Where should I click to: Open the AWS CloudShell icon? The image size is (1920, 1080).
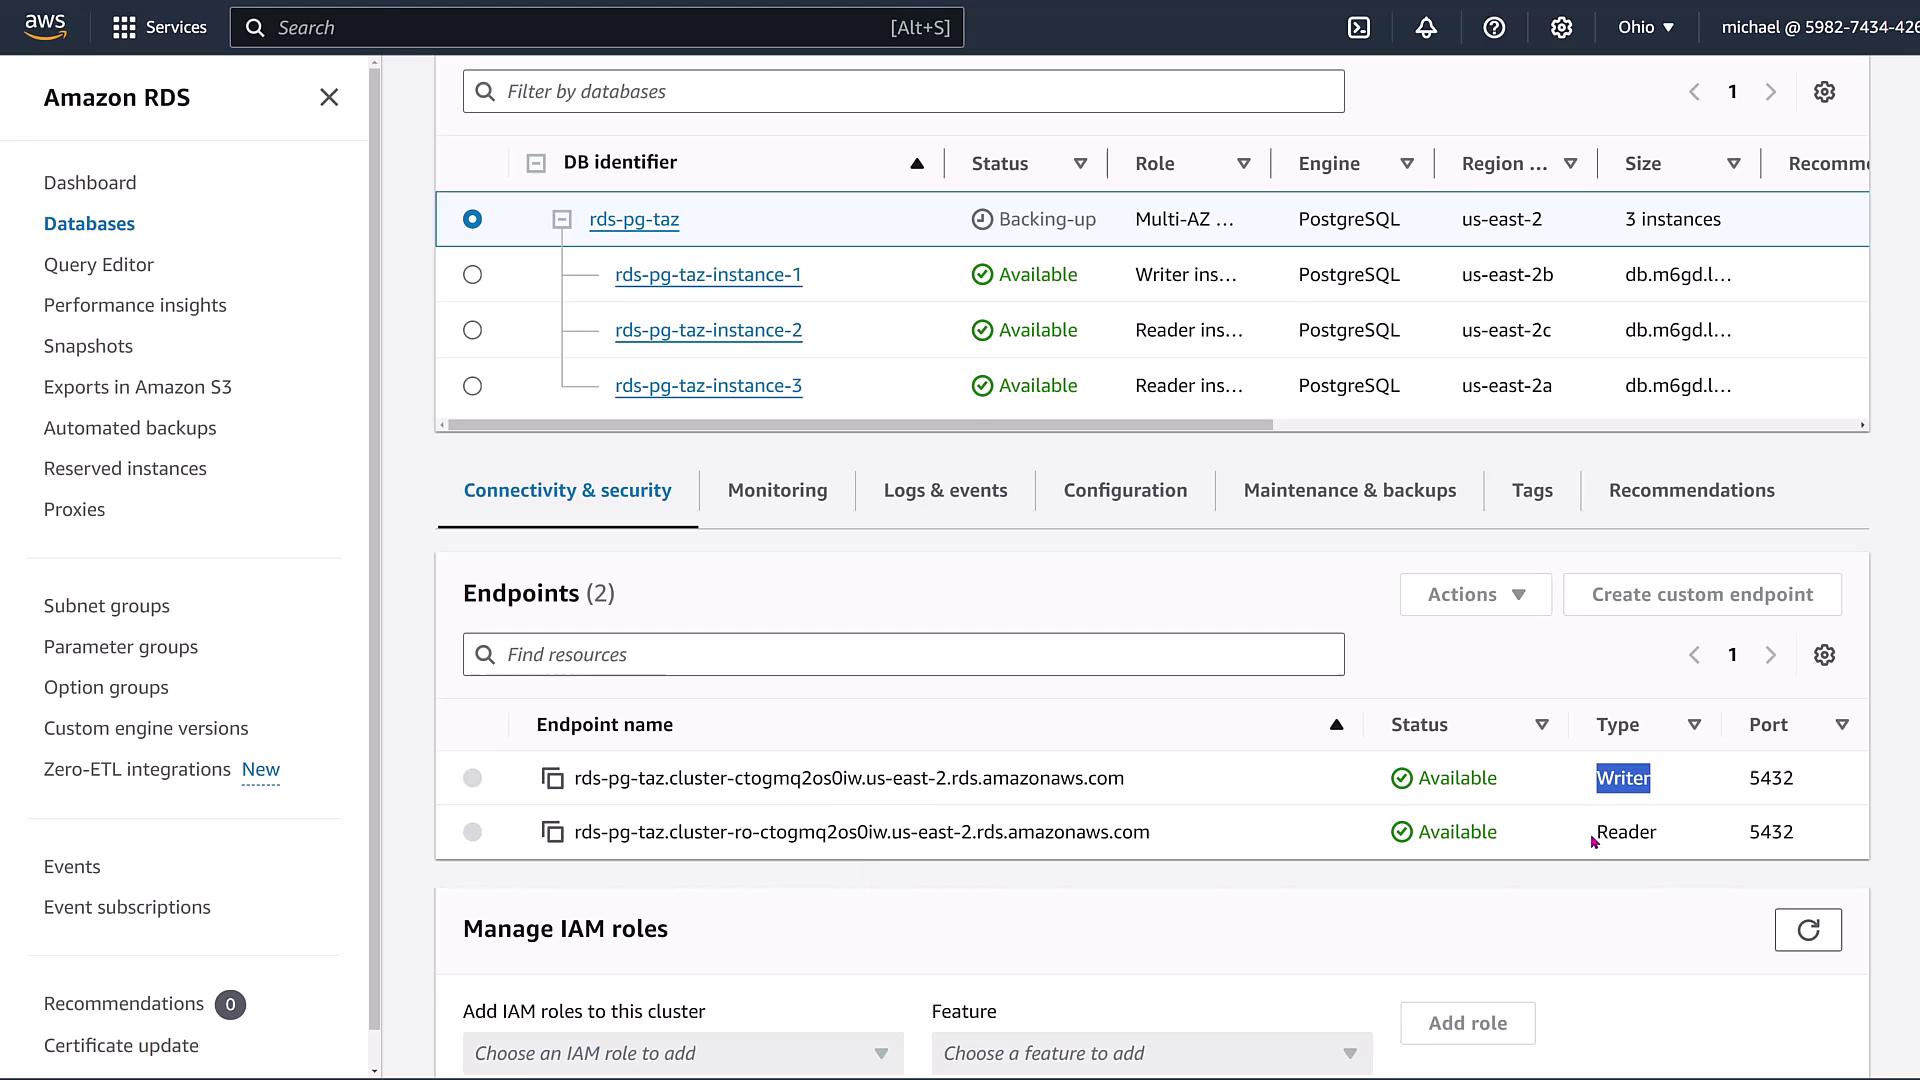[1359, 28]
